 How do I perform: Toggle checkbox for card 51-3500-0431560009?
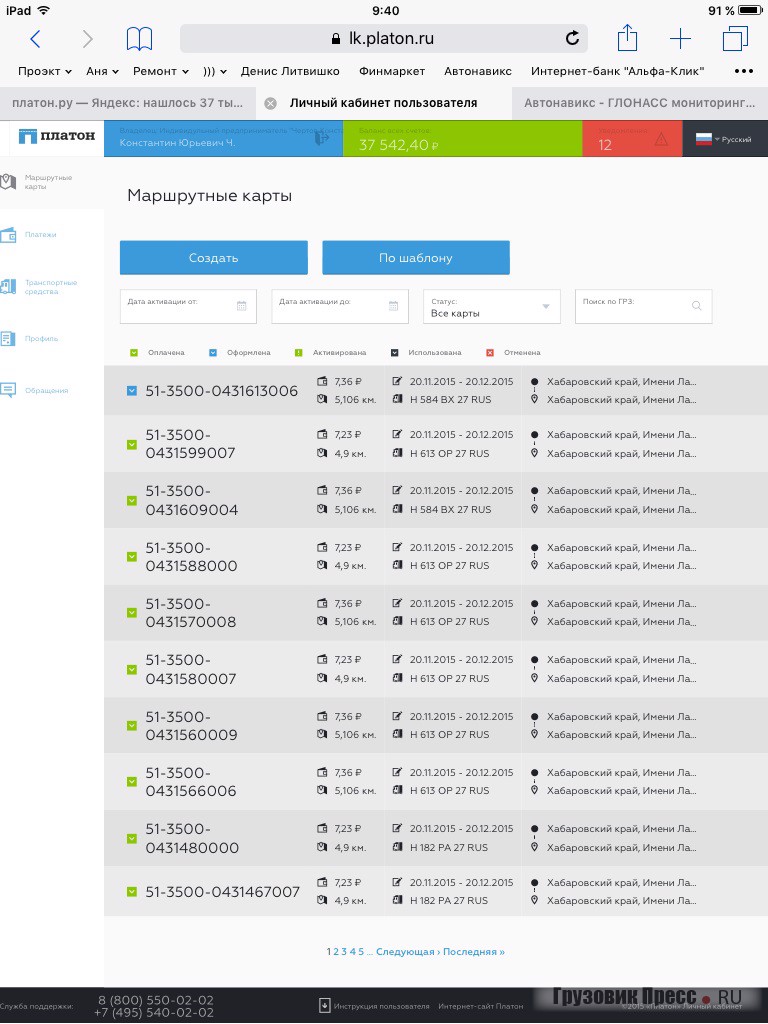(131, 726)
